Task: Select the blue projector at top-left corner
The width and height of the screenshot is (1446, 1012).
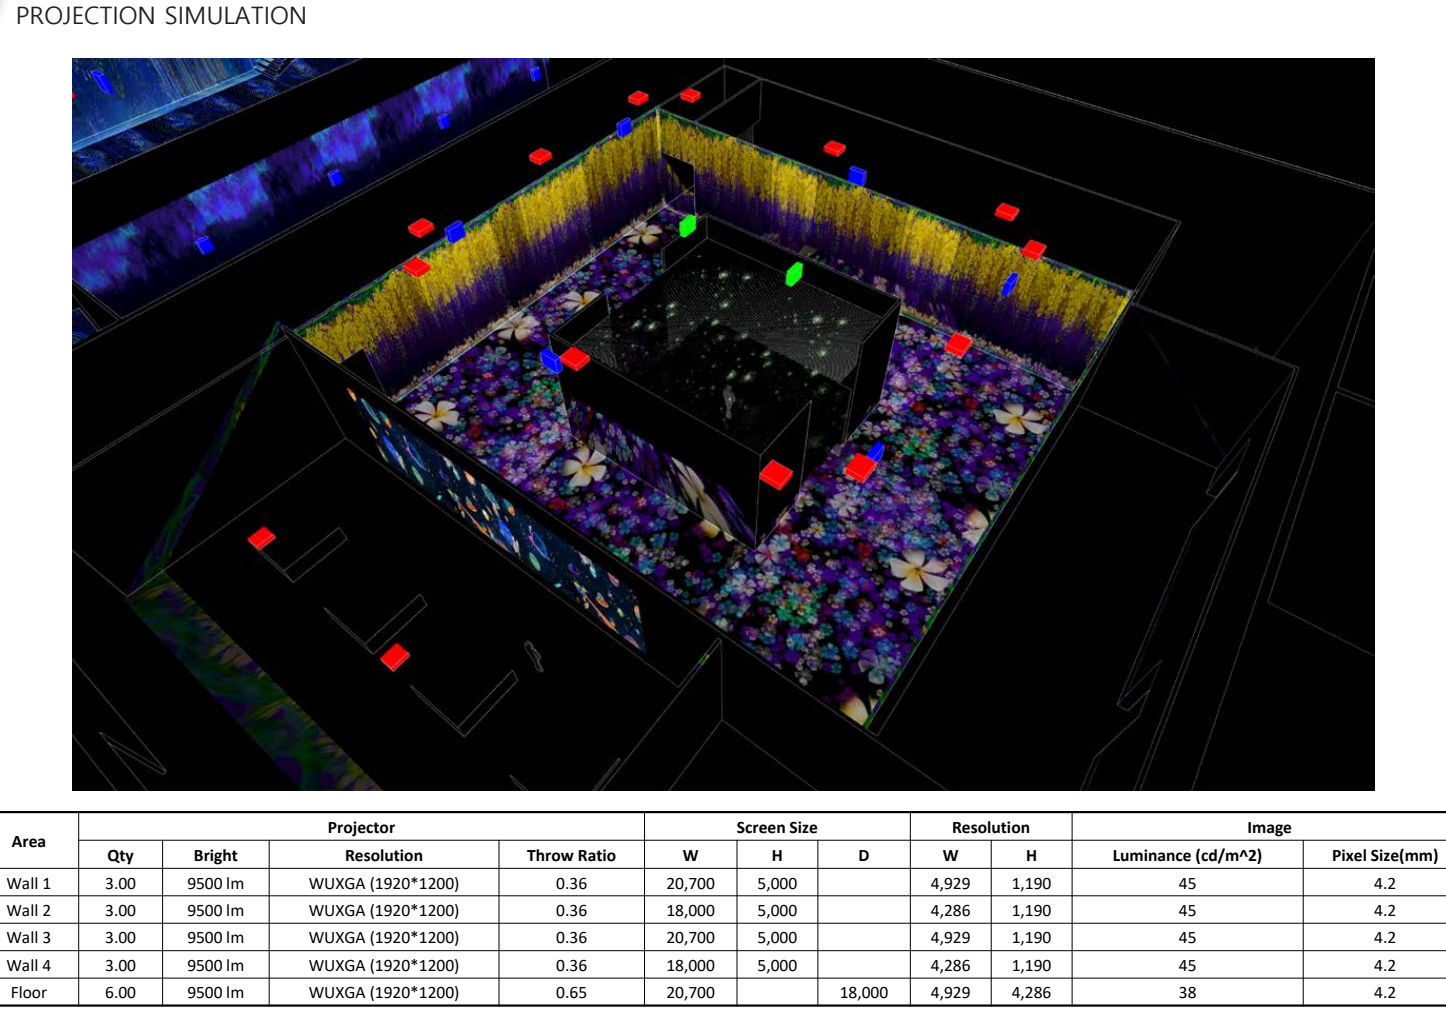Action: click(x=99, y=80)
